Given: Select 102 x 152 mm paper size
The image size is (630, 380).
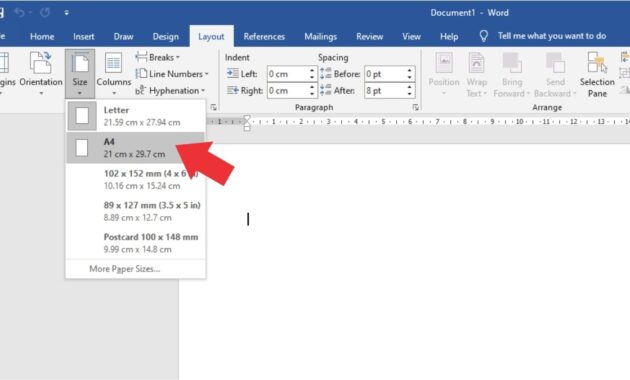Looking at the screenshot, I should (x=136, y=180).
